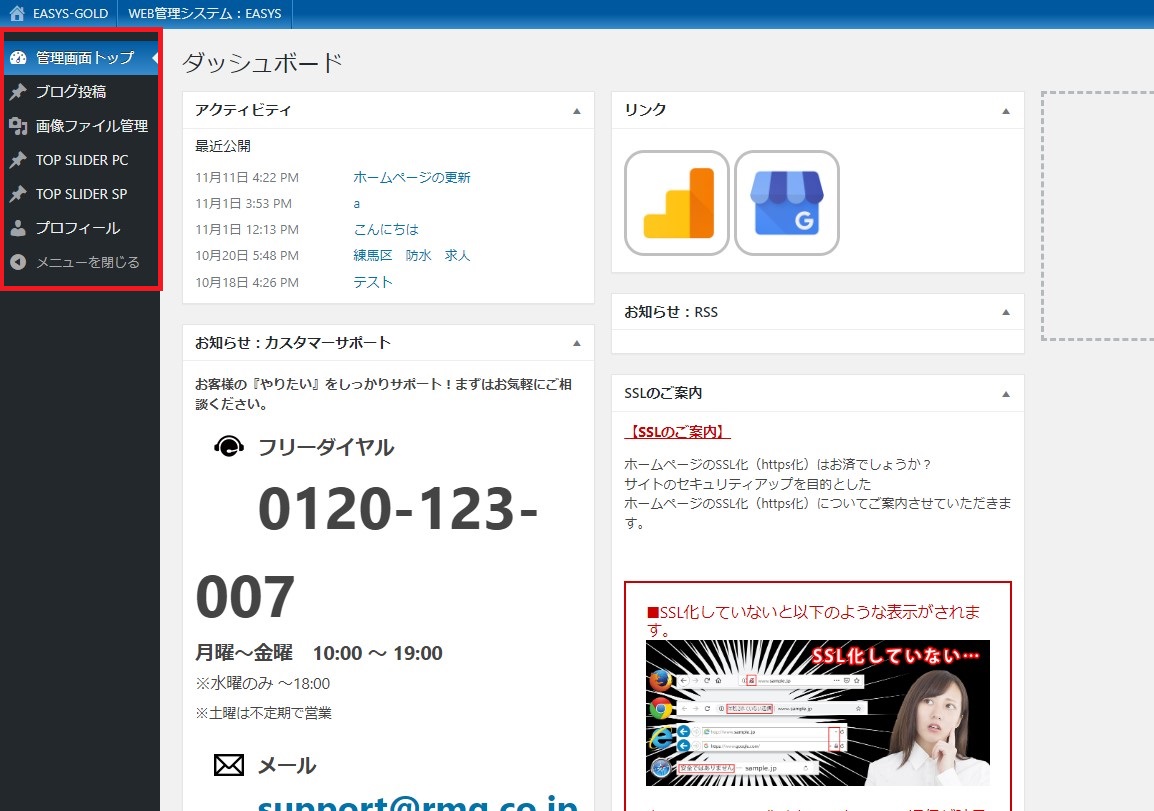Collapse the リンク panel

1006,111
